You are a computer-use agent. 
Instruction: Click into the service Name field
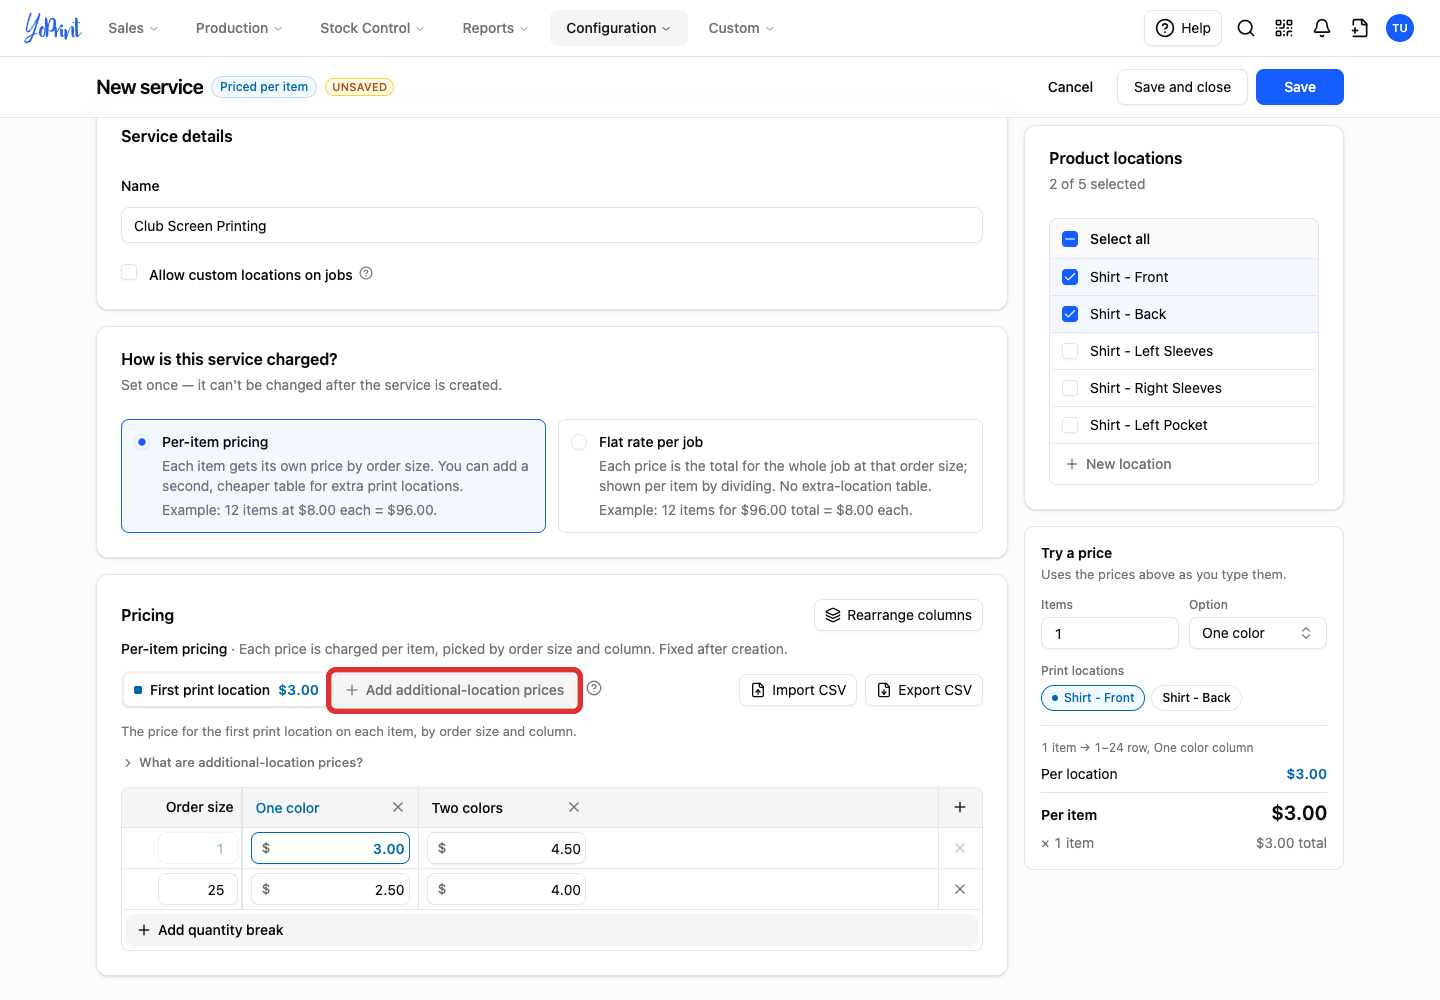click(552, 225)
